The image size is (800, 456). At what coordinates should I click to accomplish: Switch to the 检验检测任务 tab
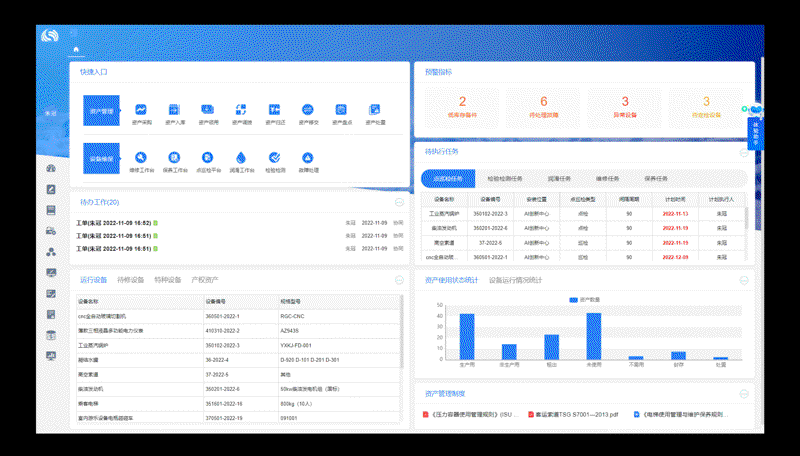point(505,179)
